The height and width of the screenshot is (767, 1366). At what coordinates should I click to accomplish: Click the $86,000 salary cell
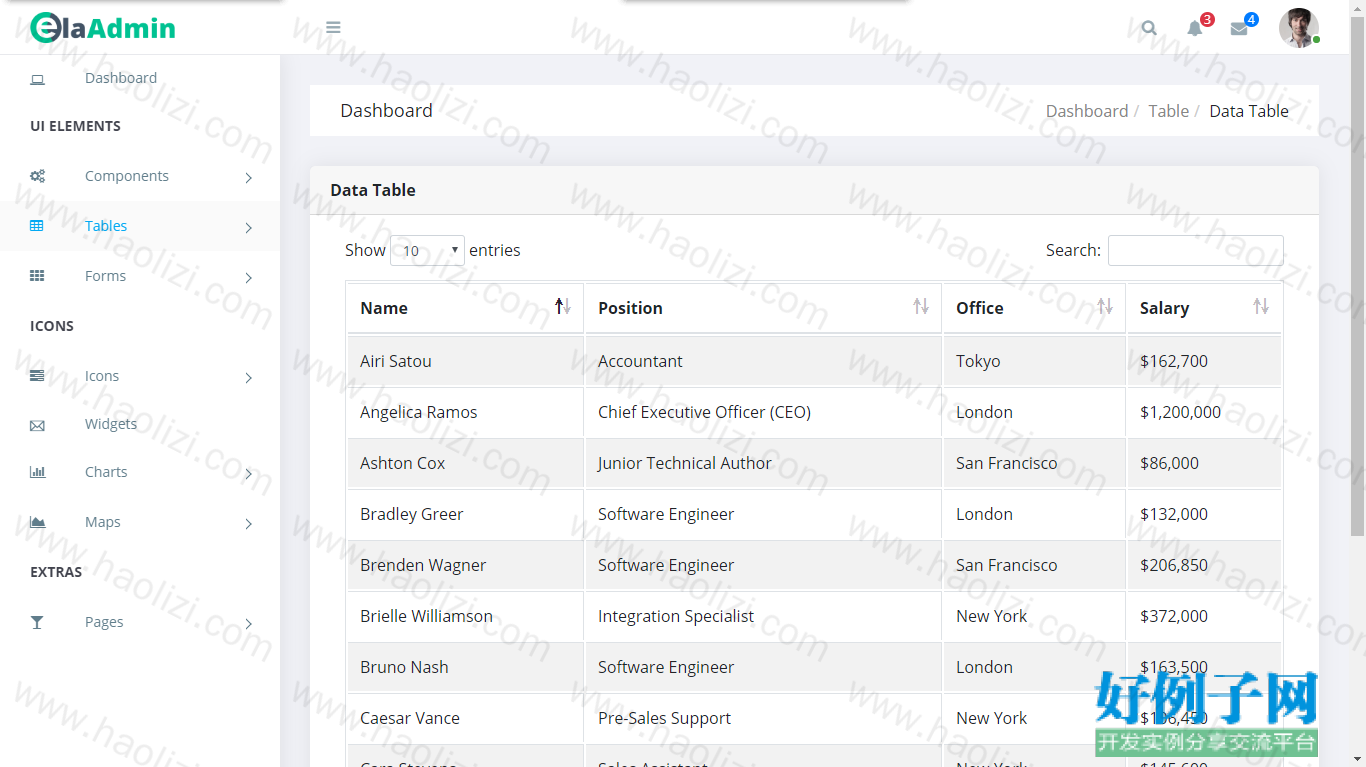[1204, 463]
